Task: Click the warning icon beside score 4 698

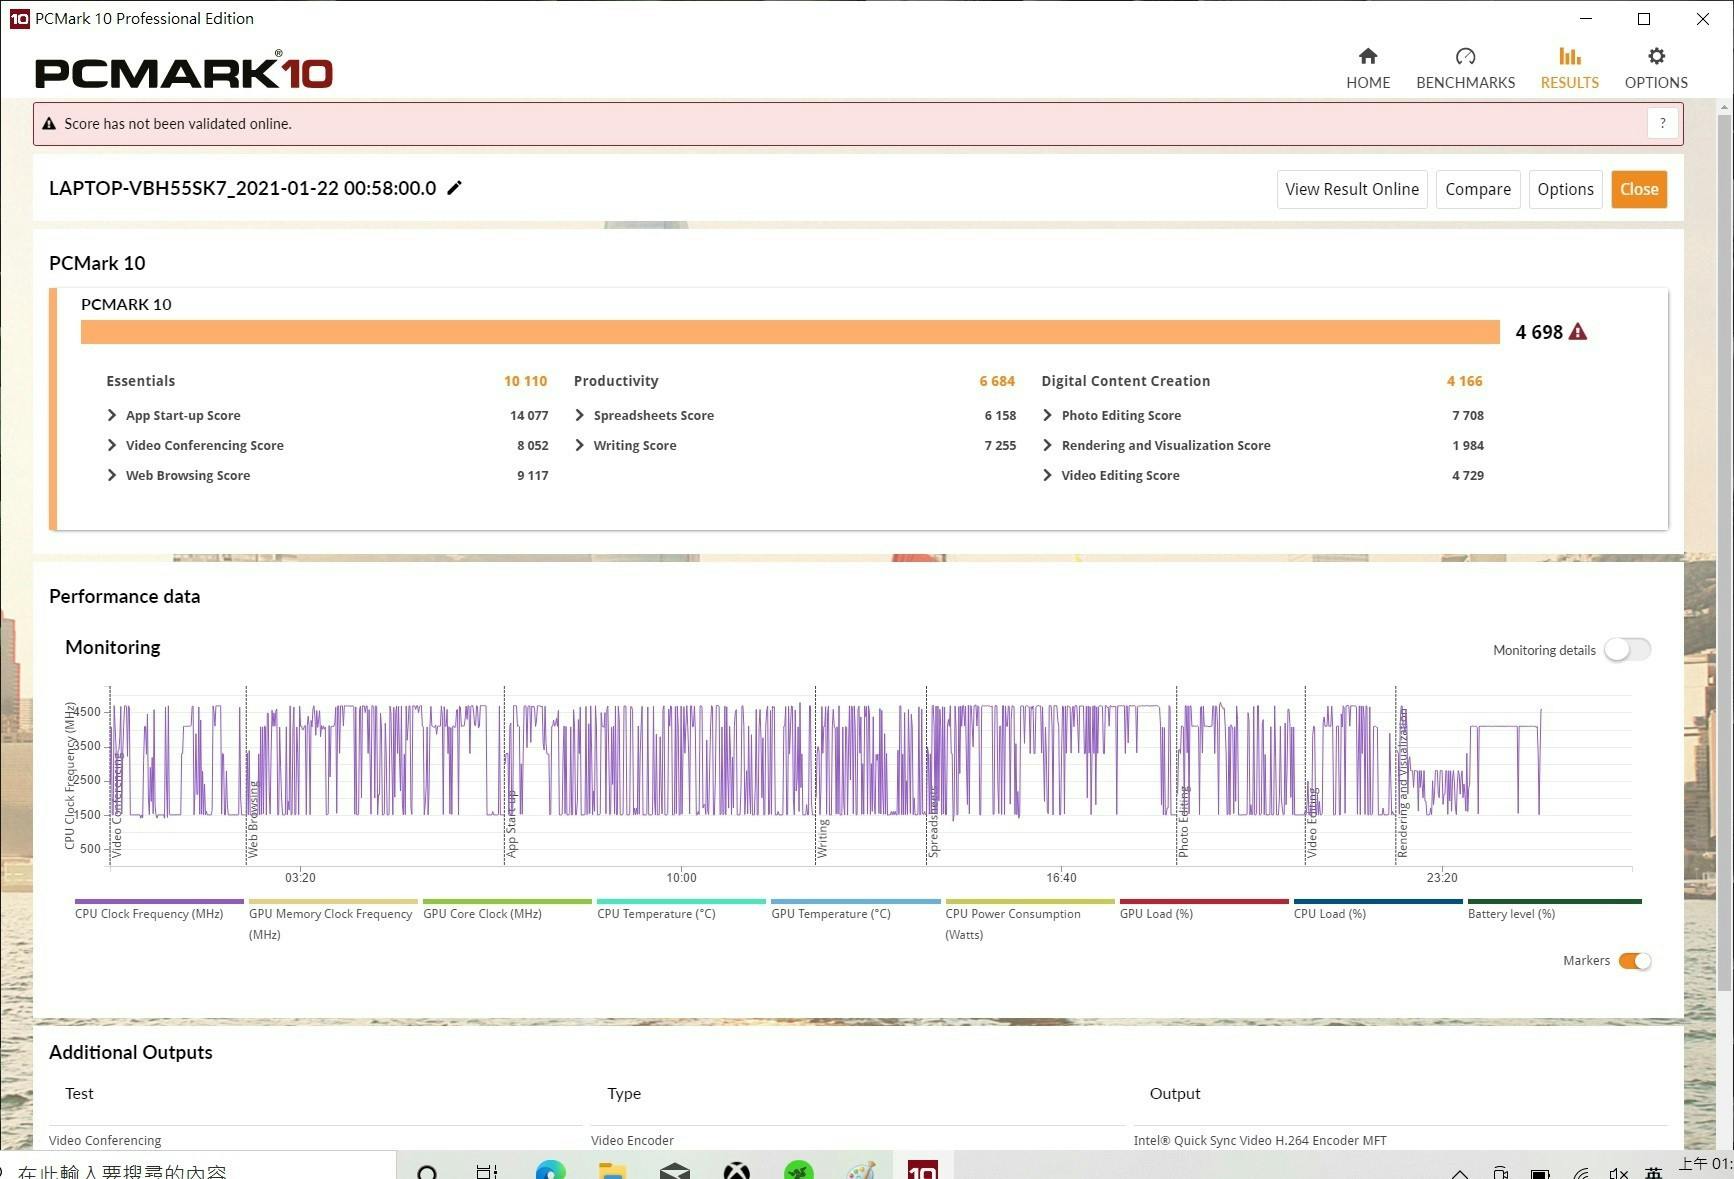Action: click(x=1578, y=332)
